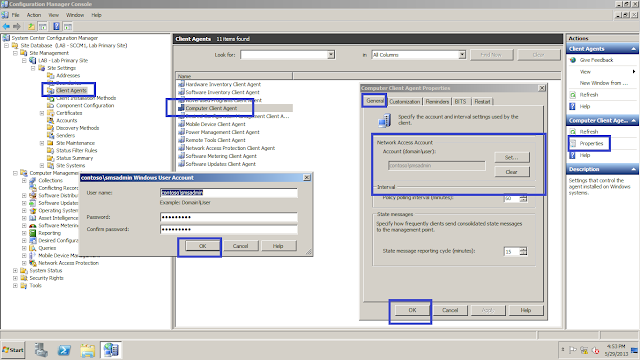Switch to the Reminders tab
The height and width of the screenshot is (360, 640).
(437, 102)
